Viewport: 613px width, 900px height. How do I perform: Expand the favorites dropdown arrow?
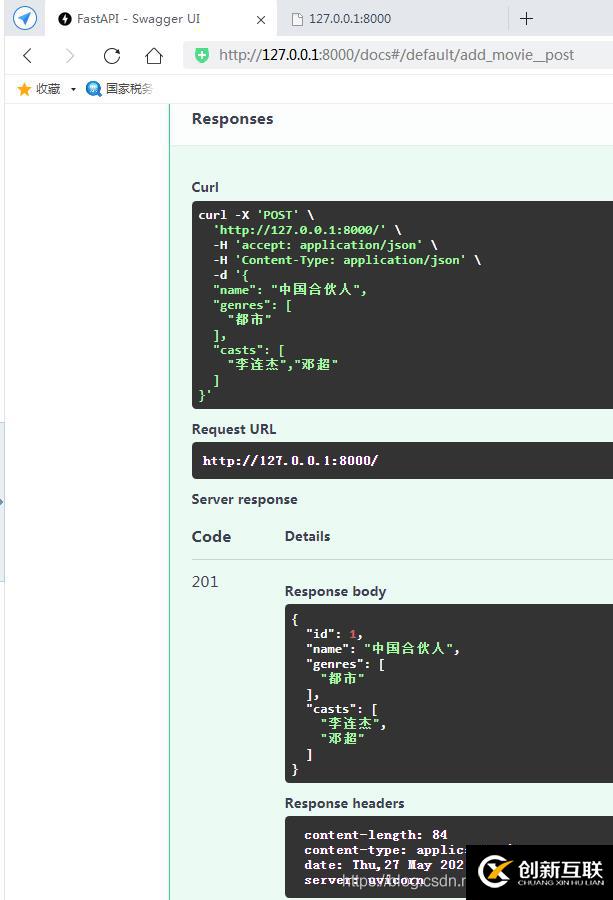coord(73,89)
